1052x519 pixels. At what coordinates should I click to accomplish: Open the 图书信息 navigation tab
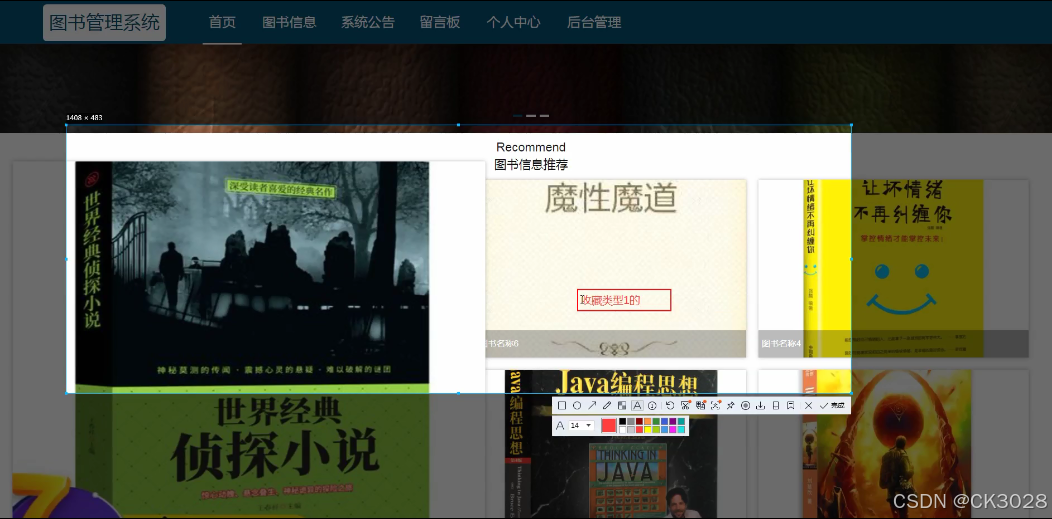click(289, 22)
